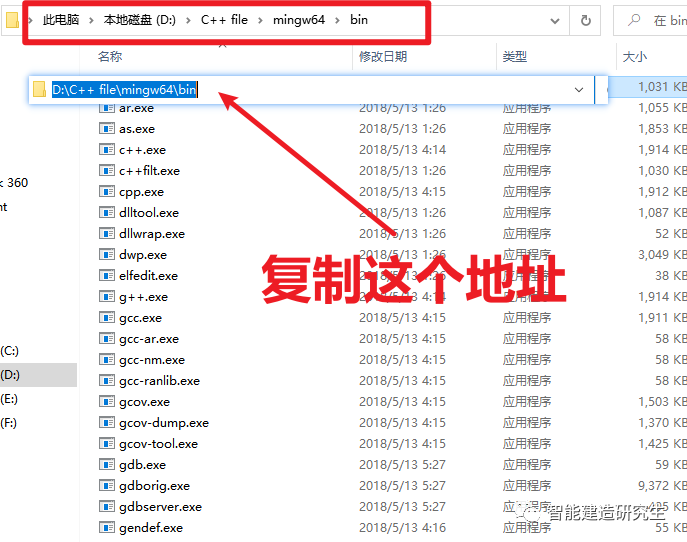Go to C++ file breadcrumb folder
Viewport: 687px width, 542px height.
click(224, 20)
